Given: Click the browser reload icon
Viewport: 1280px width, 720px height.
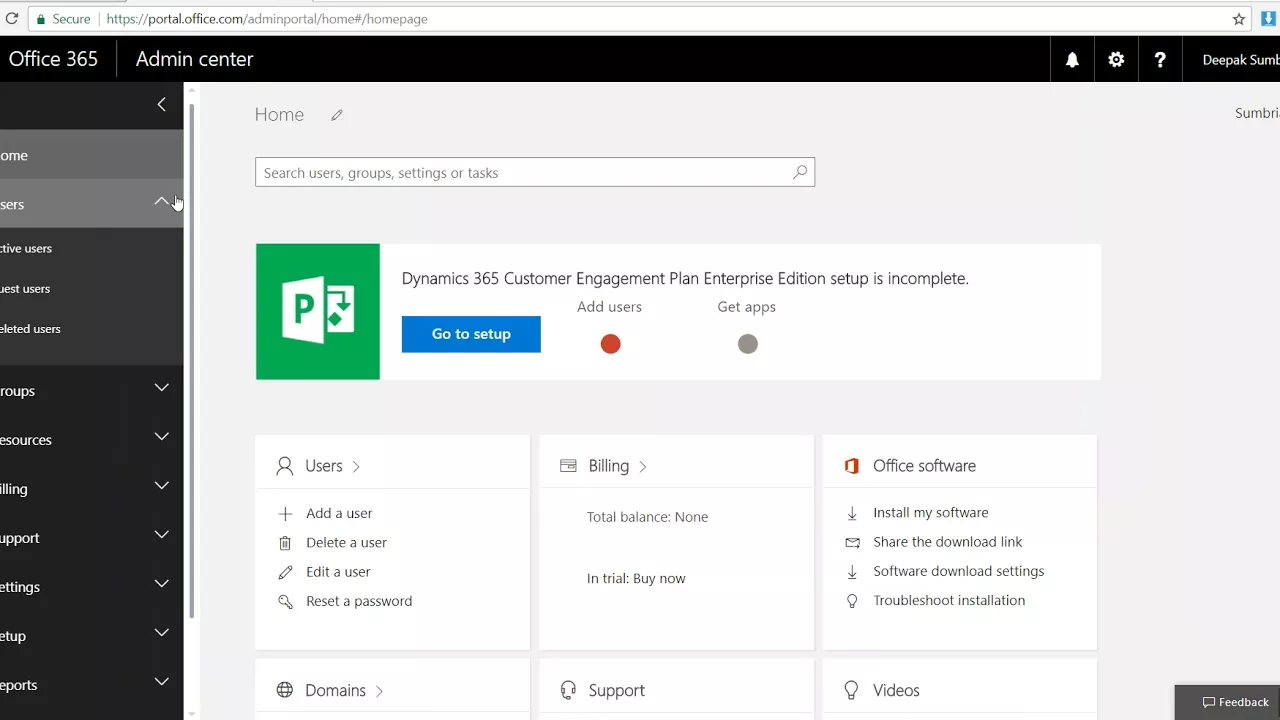Looking at the screenshot, I should click(12, 19).
